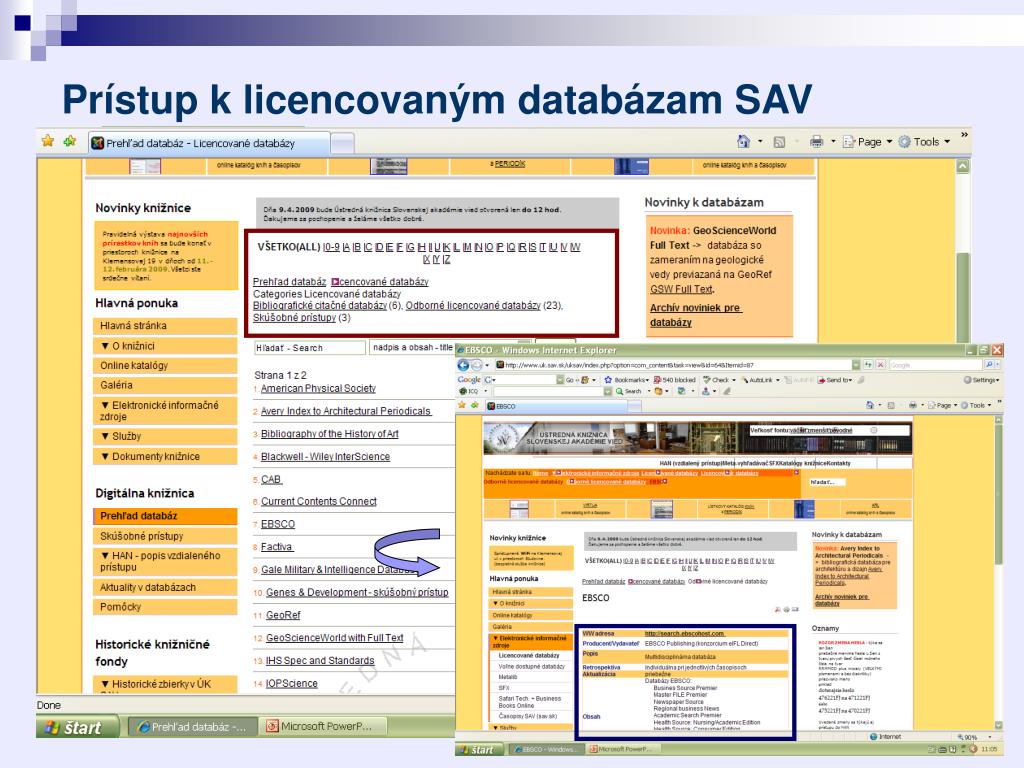The image size is (1024, 768).
Task: Expand Elektronické informačné zdroje in Prehľad databáz window
Action: click(x=165, y=411)
